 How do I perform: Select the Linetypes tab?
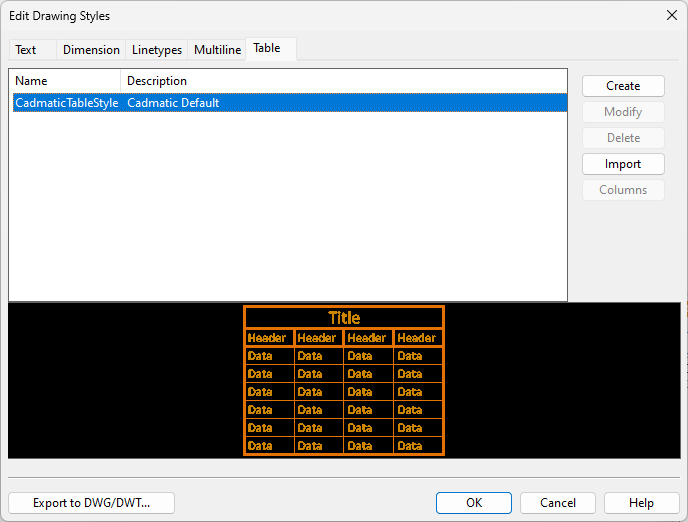pyautogui.click(x=157, y=50)
